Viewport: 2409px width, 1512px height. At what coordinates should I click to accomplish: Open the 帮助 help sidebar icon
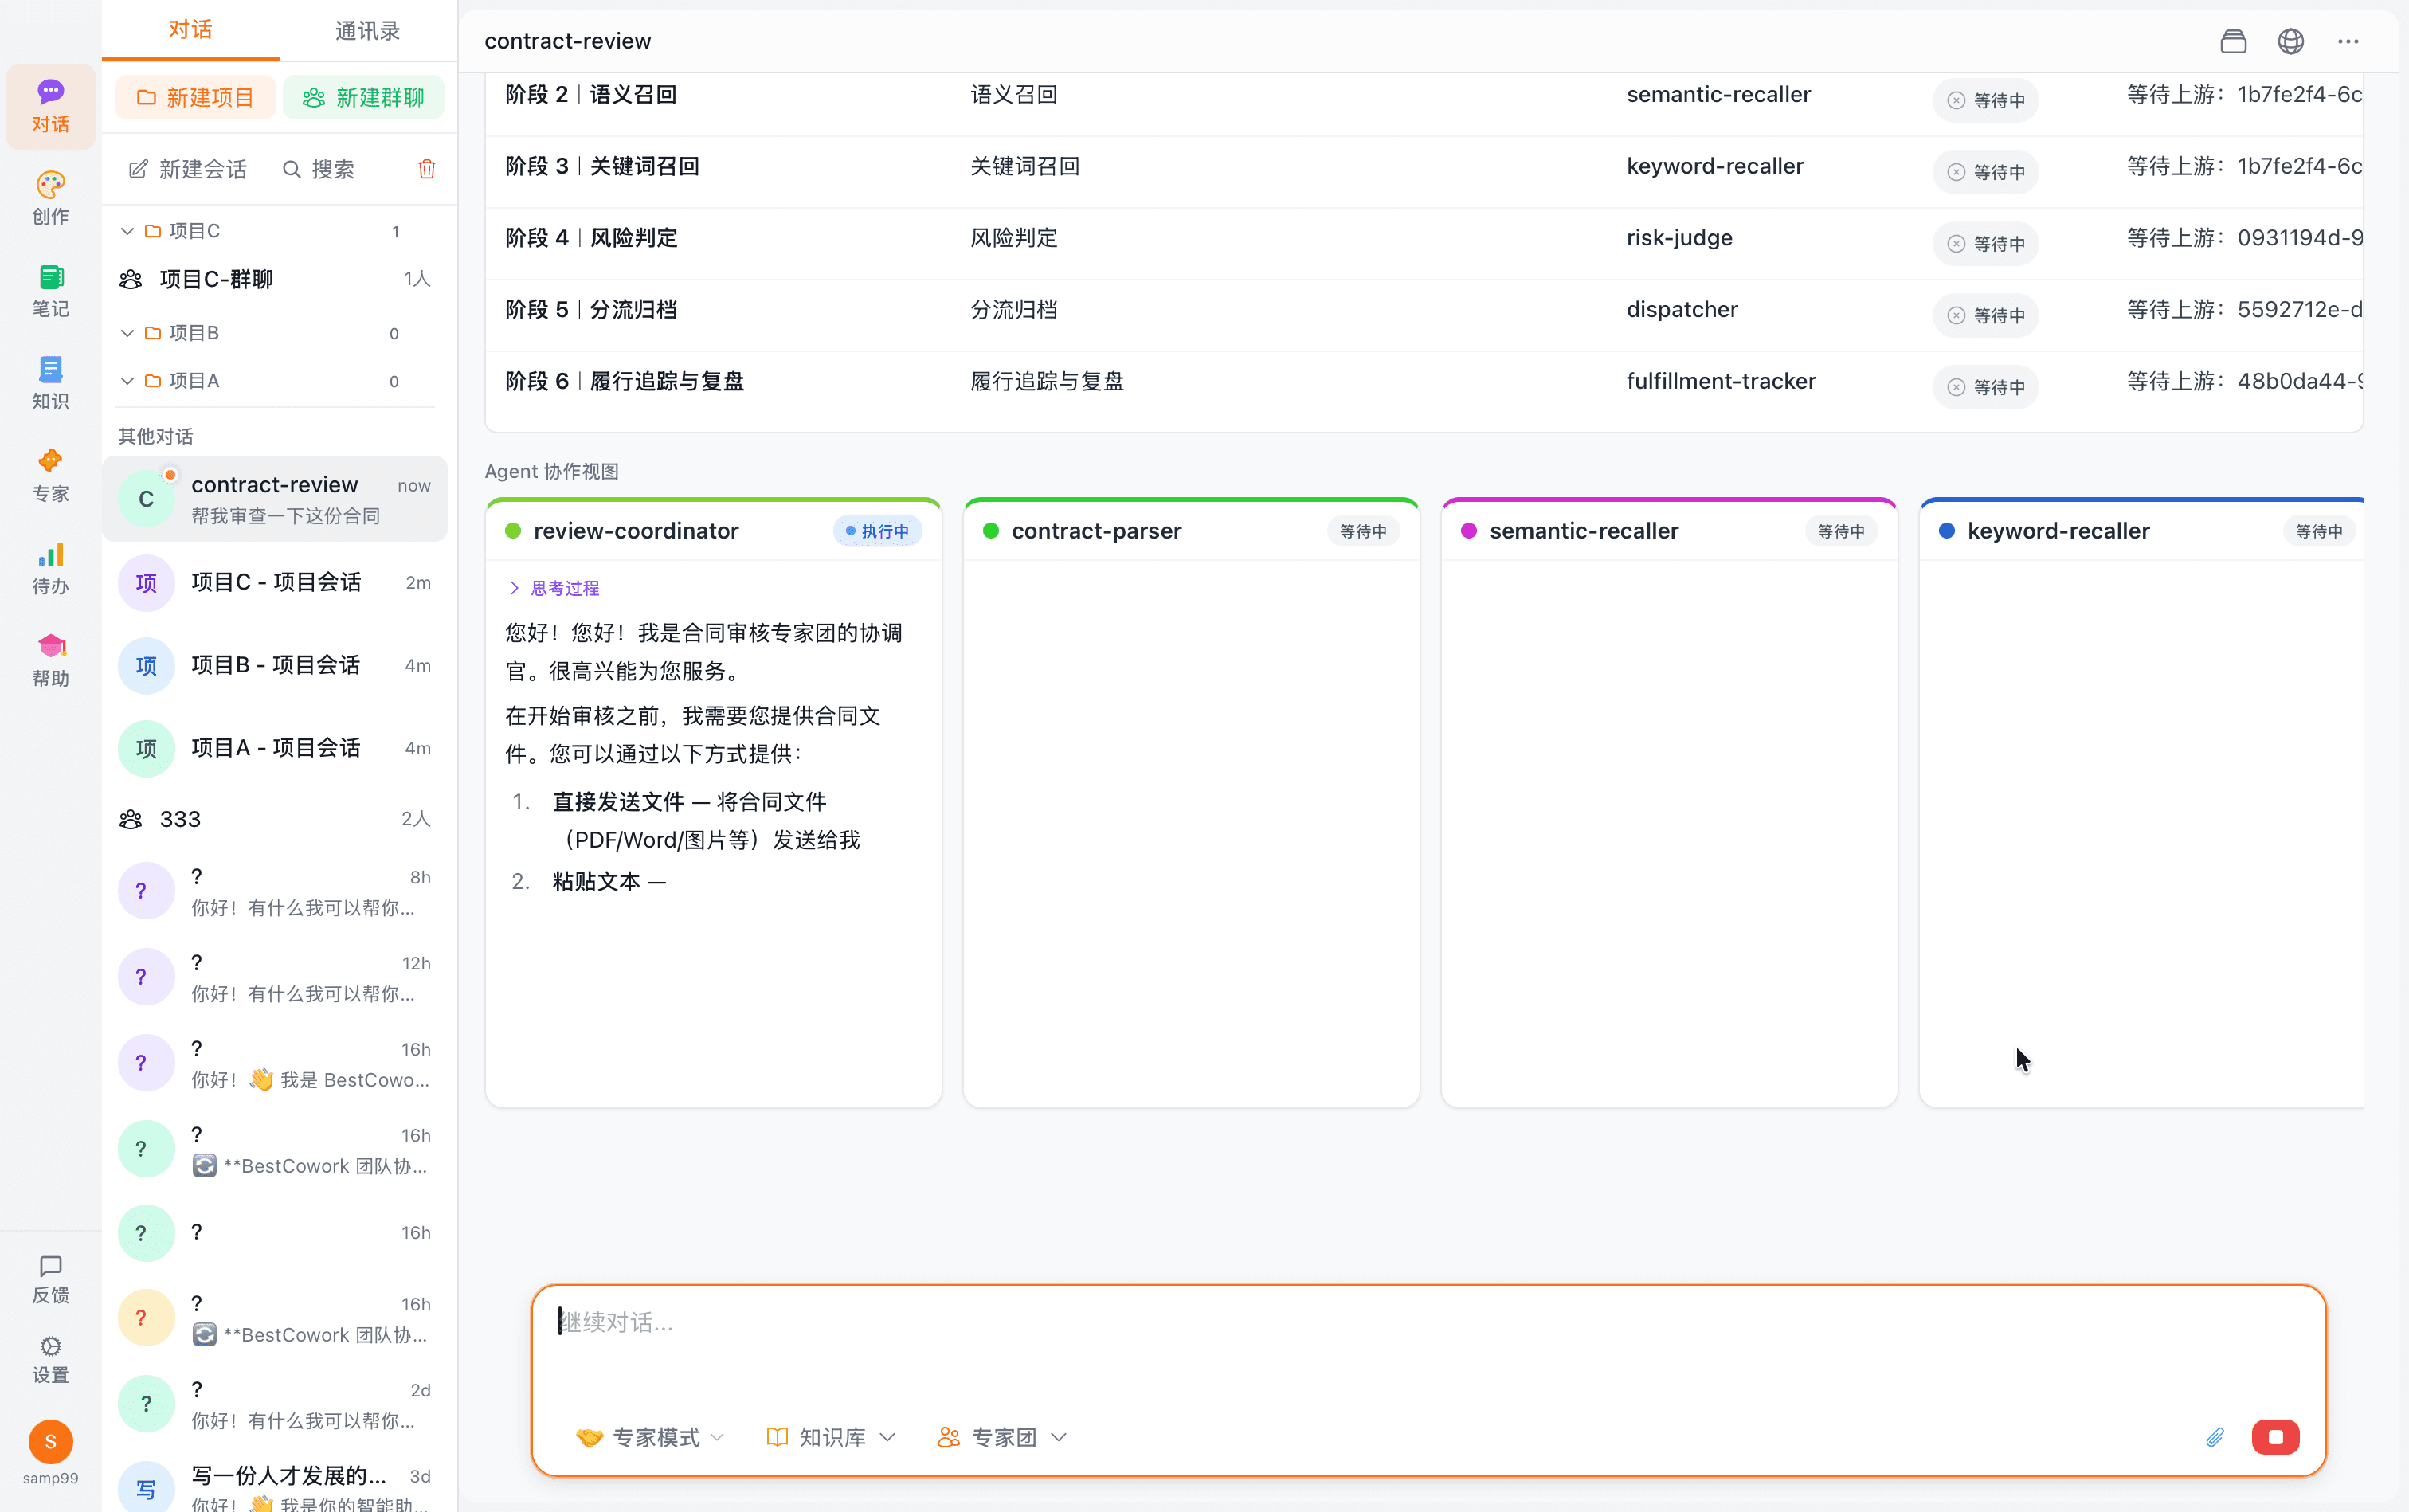50,660
